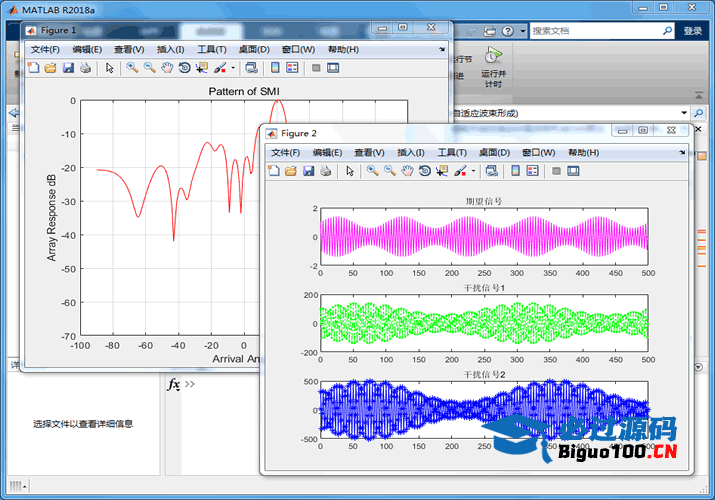Toggle Brush data tool in Figure 1
This screenshot has height=500, width=715.
coord(220,68)
